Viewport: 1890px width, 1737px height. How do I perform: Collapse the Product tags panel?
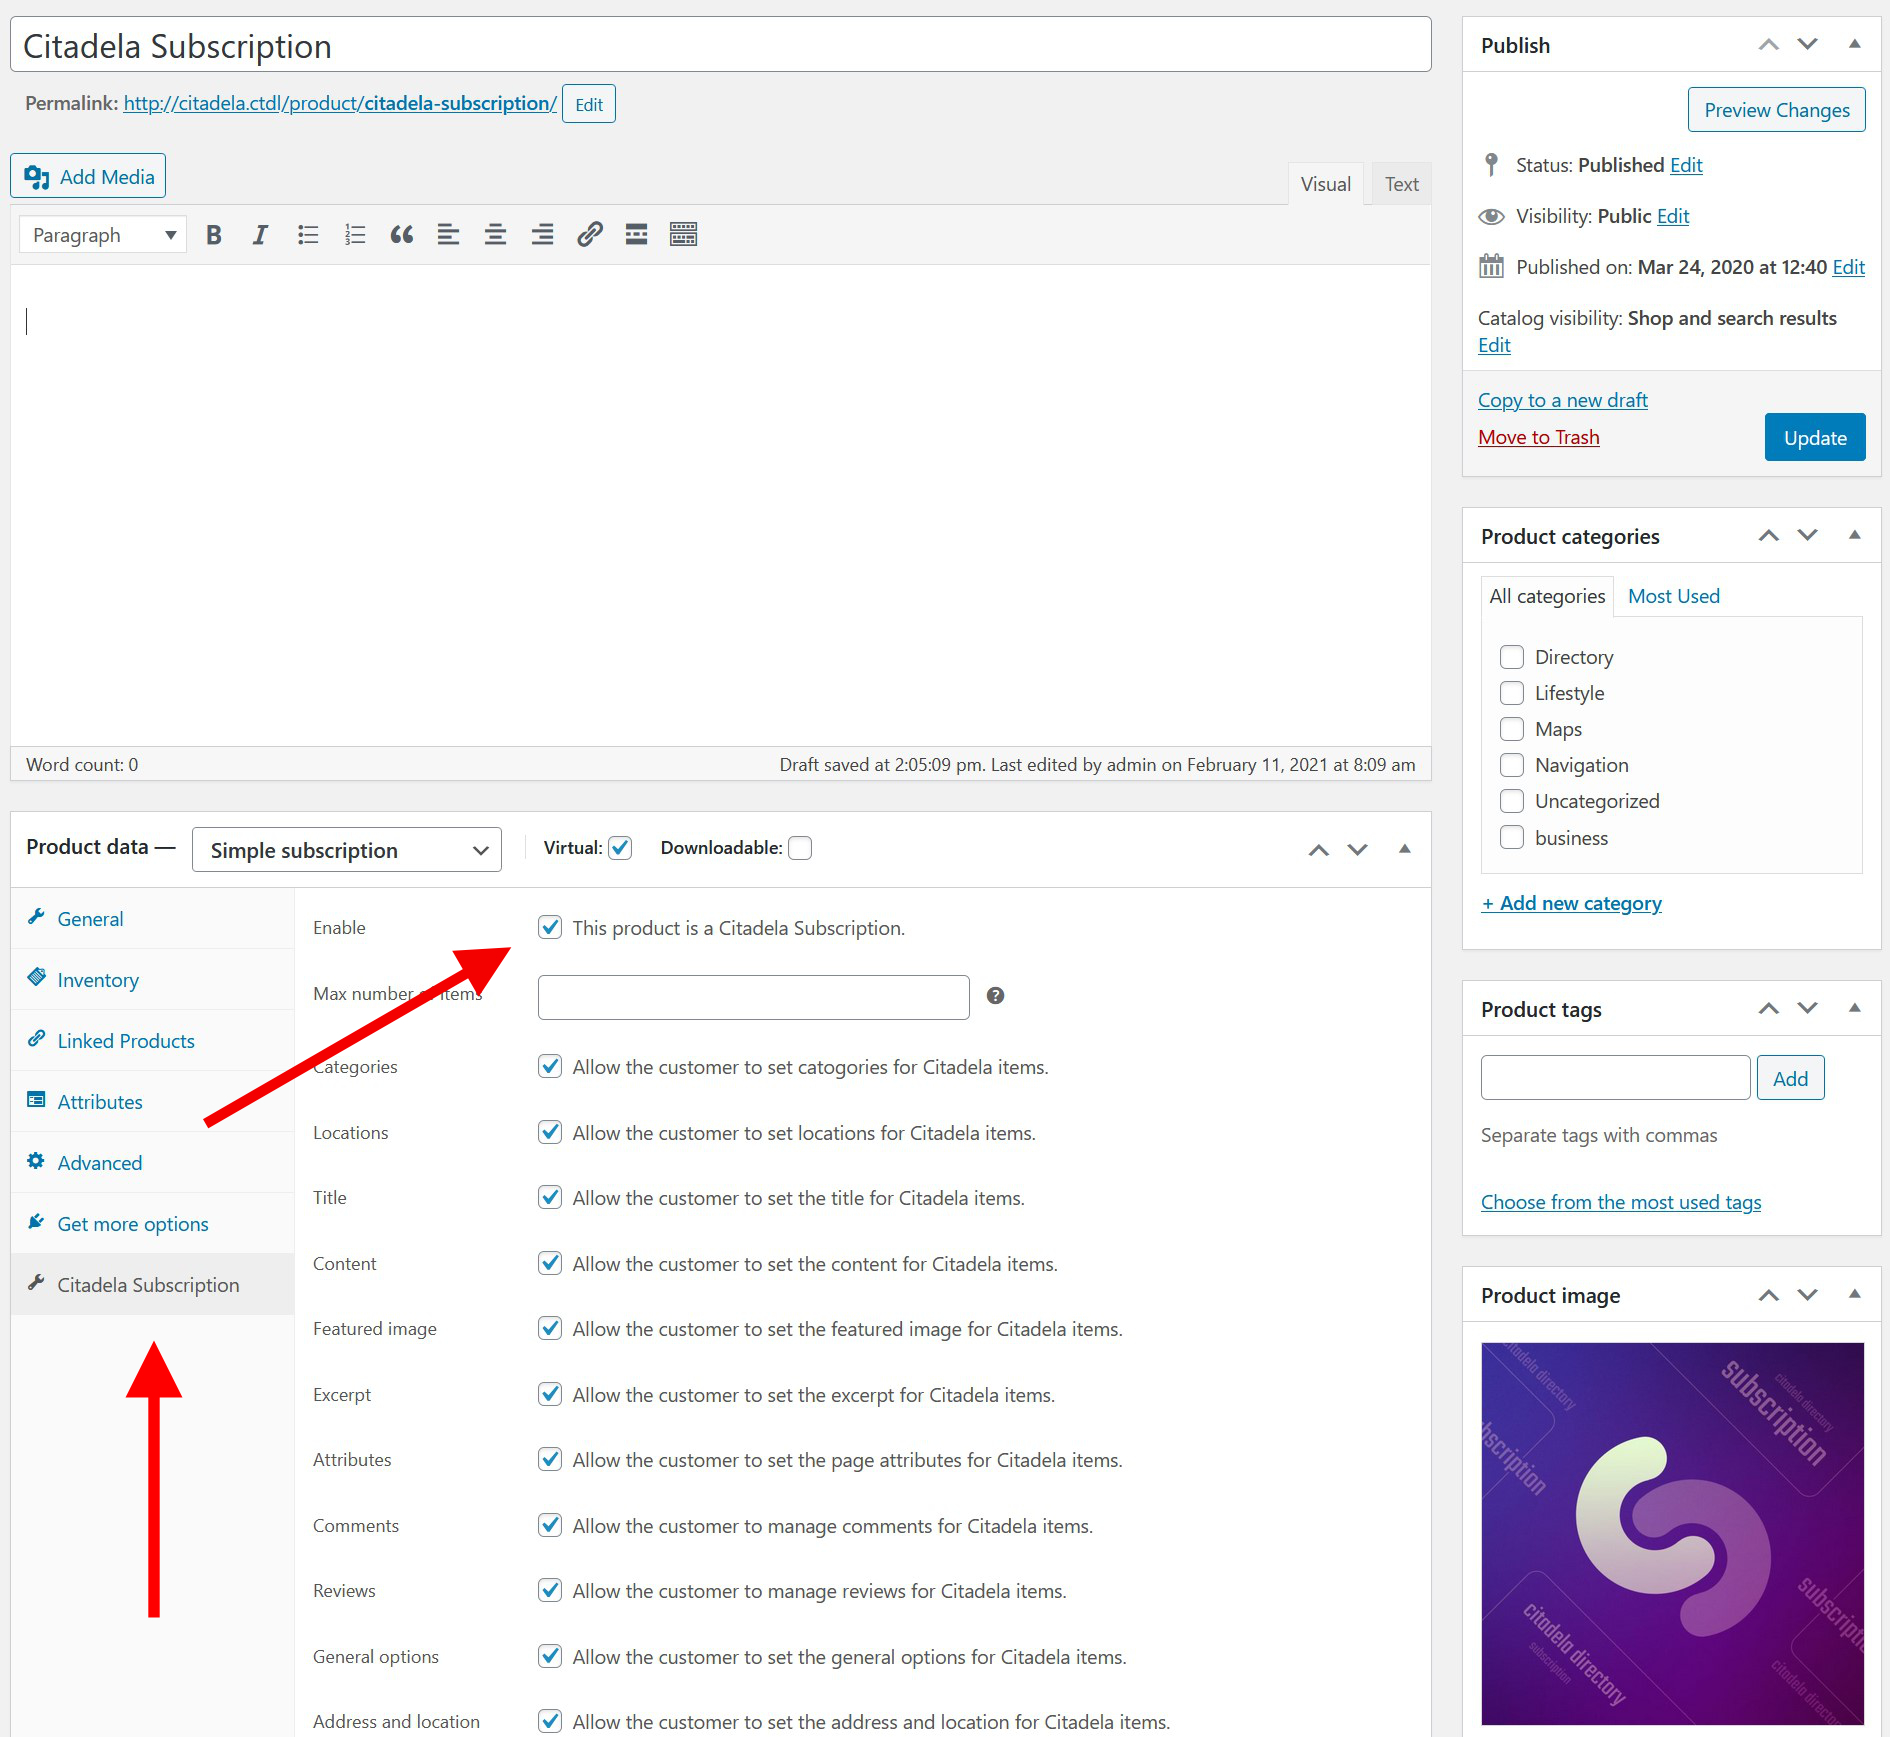tap(1854, 1008)
